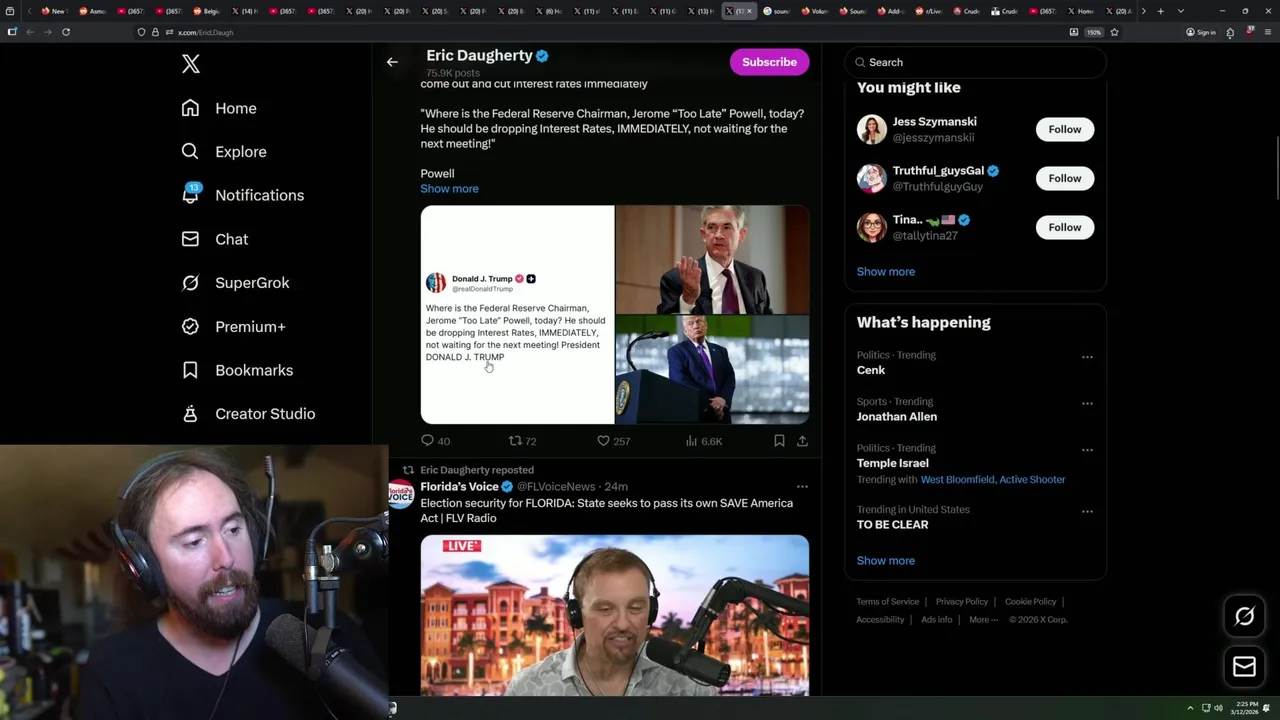This screenshot has width=1280, height=720.
Task: Open the Jerome Powell photo
Action: (712, 260)
